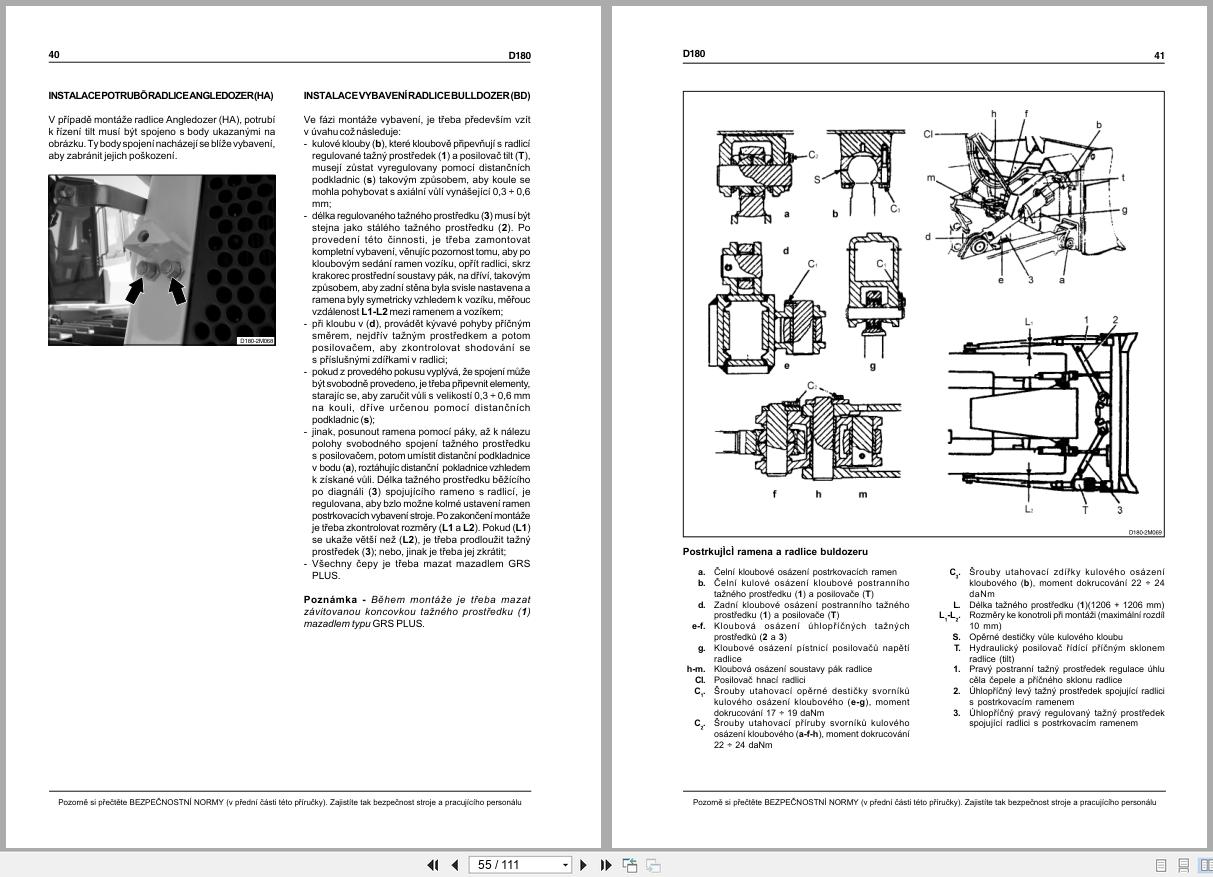Click page number 41 in the right header
The width and height of the screenshot is (1213, 877).
pyautogui.click(x=1159, y=56)
